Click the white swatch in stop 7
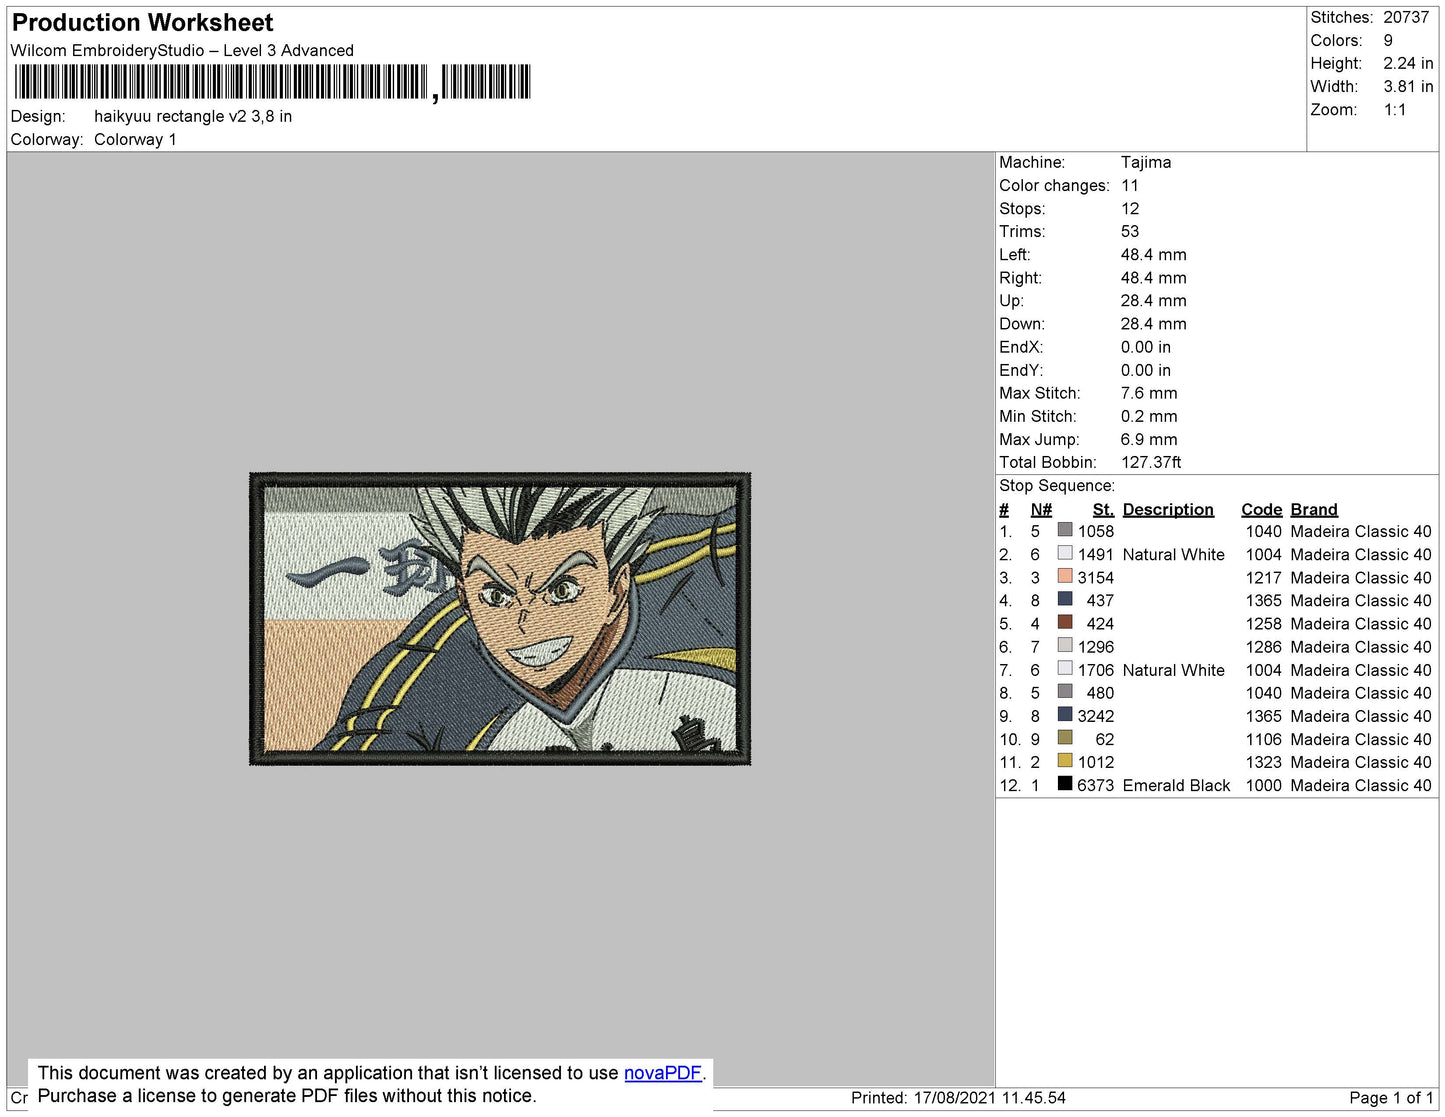The image size is (1445, 1117). coord(1065,668)
